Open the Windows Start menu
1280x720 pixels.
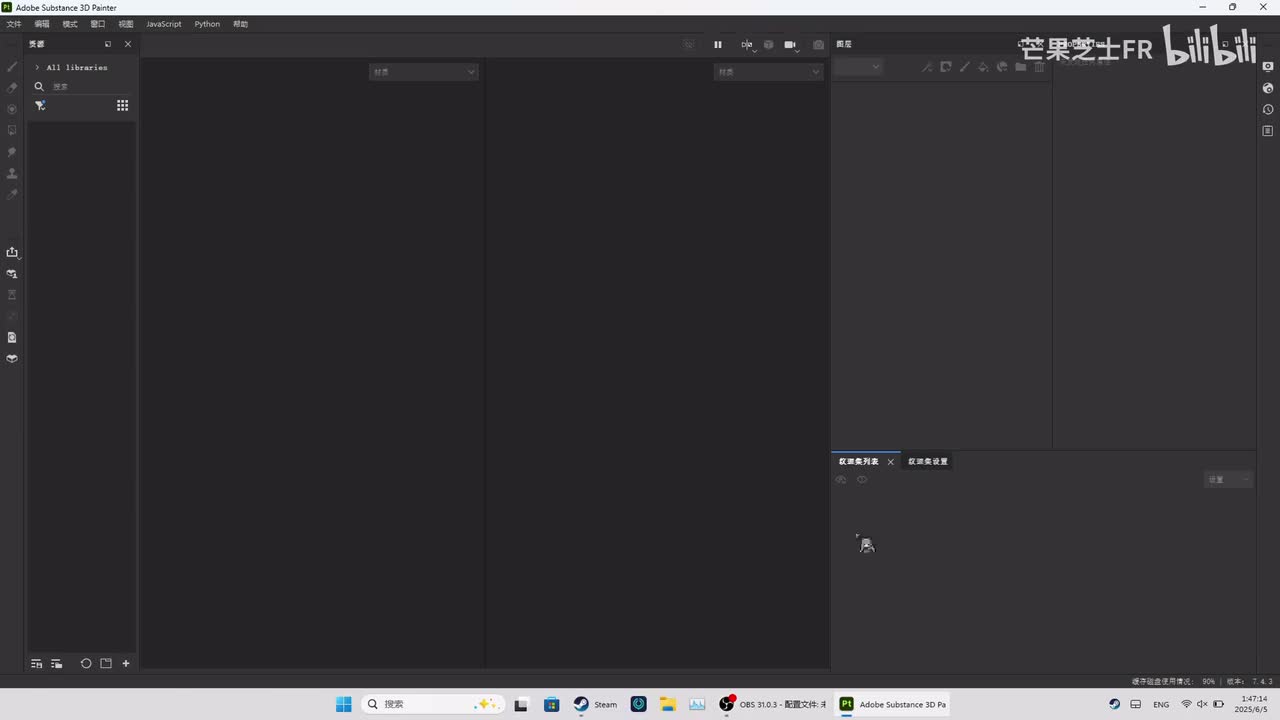[343, 704]
